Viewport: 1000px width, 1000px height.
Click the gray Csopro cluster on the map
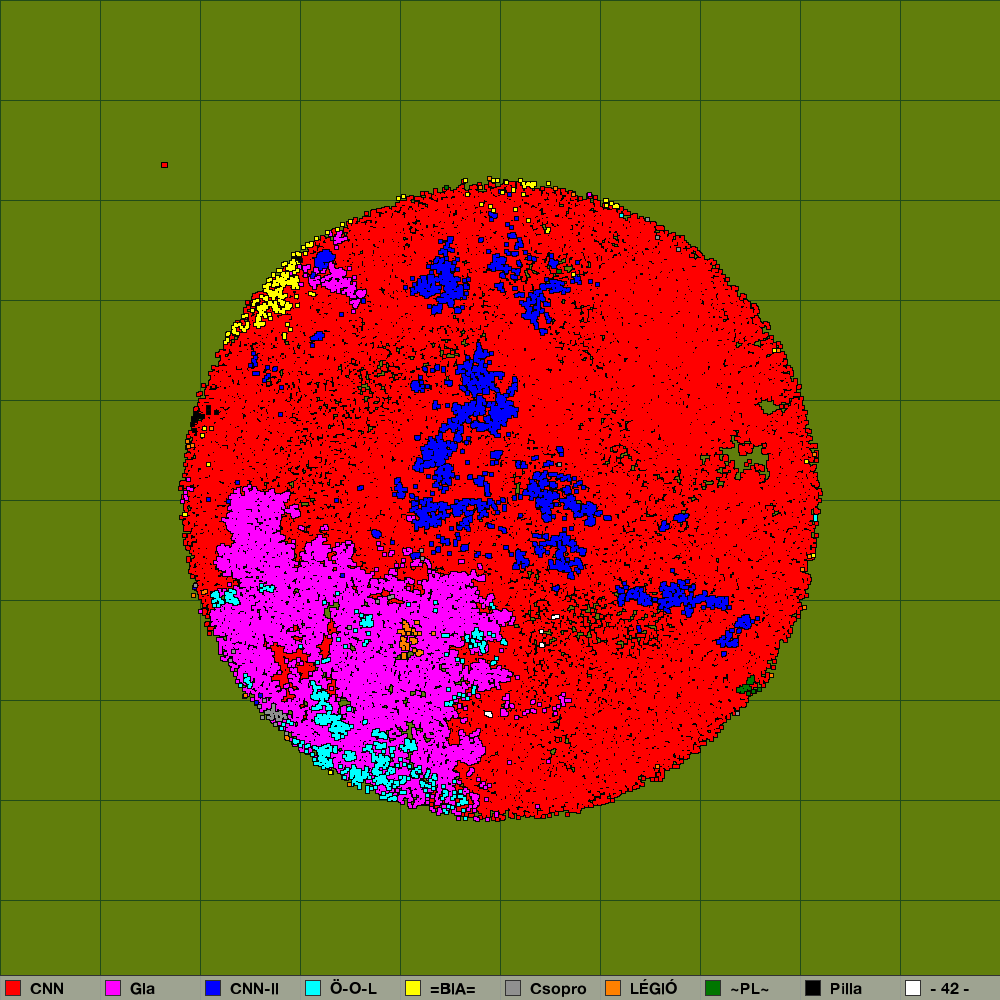tap(276, 714)
